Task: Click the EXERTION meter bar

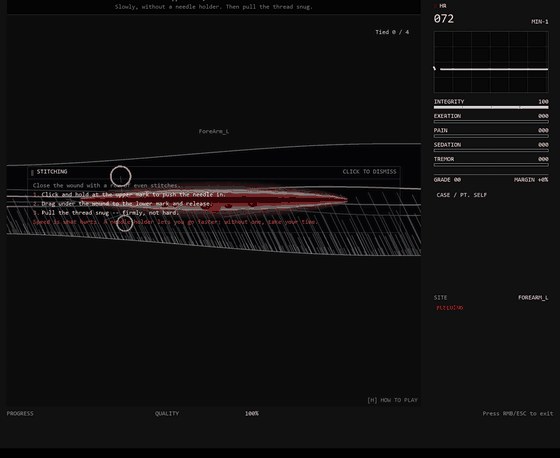Action: point(491,122)
